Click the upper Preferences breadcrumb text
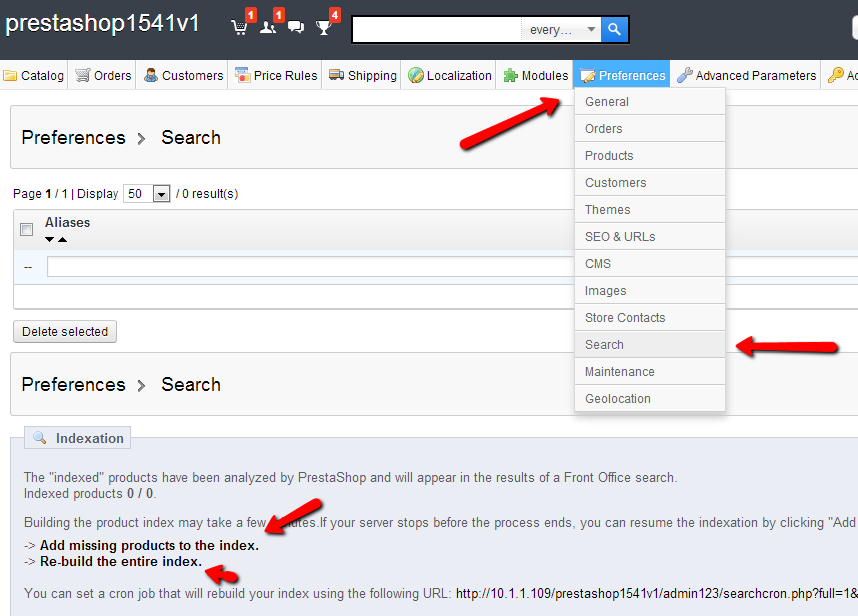Screen dimensions: 858x616 pyautogui.click(x=73, y=137)
